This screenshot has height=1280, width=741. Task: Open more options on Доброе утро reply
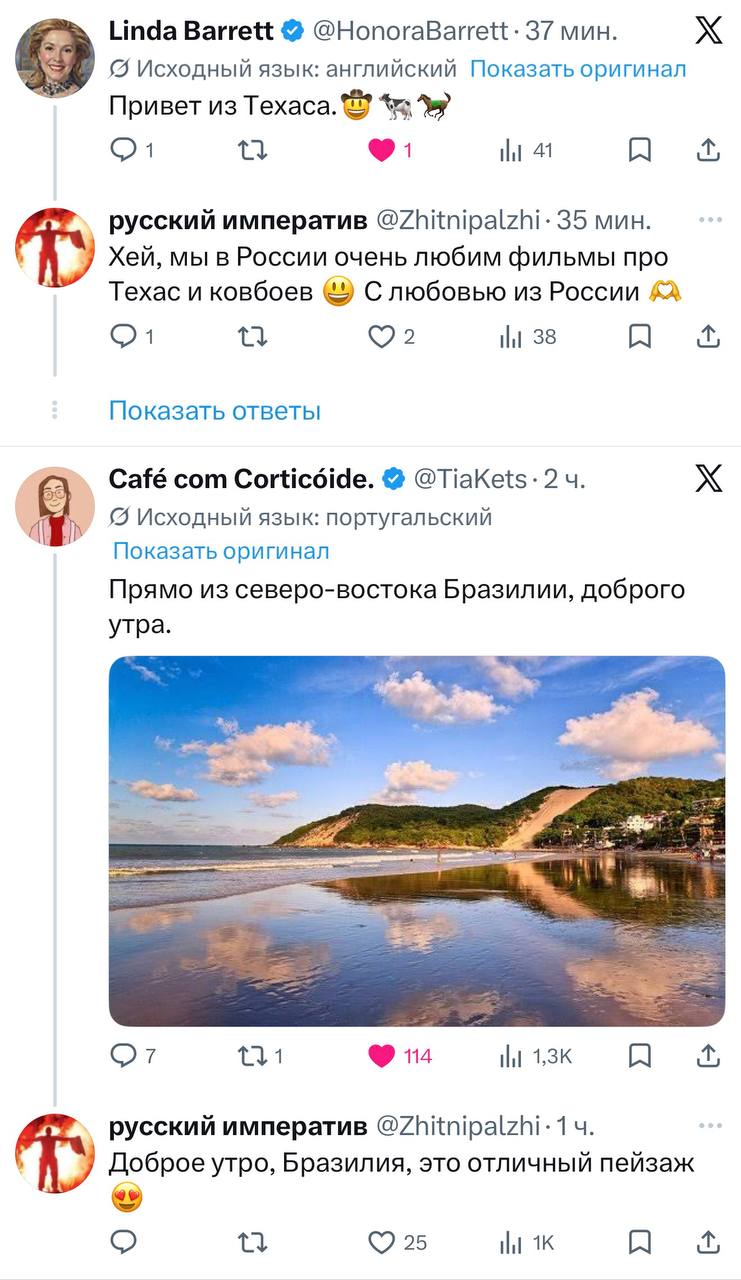710,1126
